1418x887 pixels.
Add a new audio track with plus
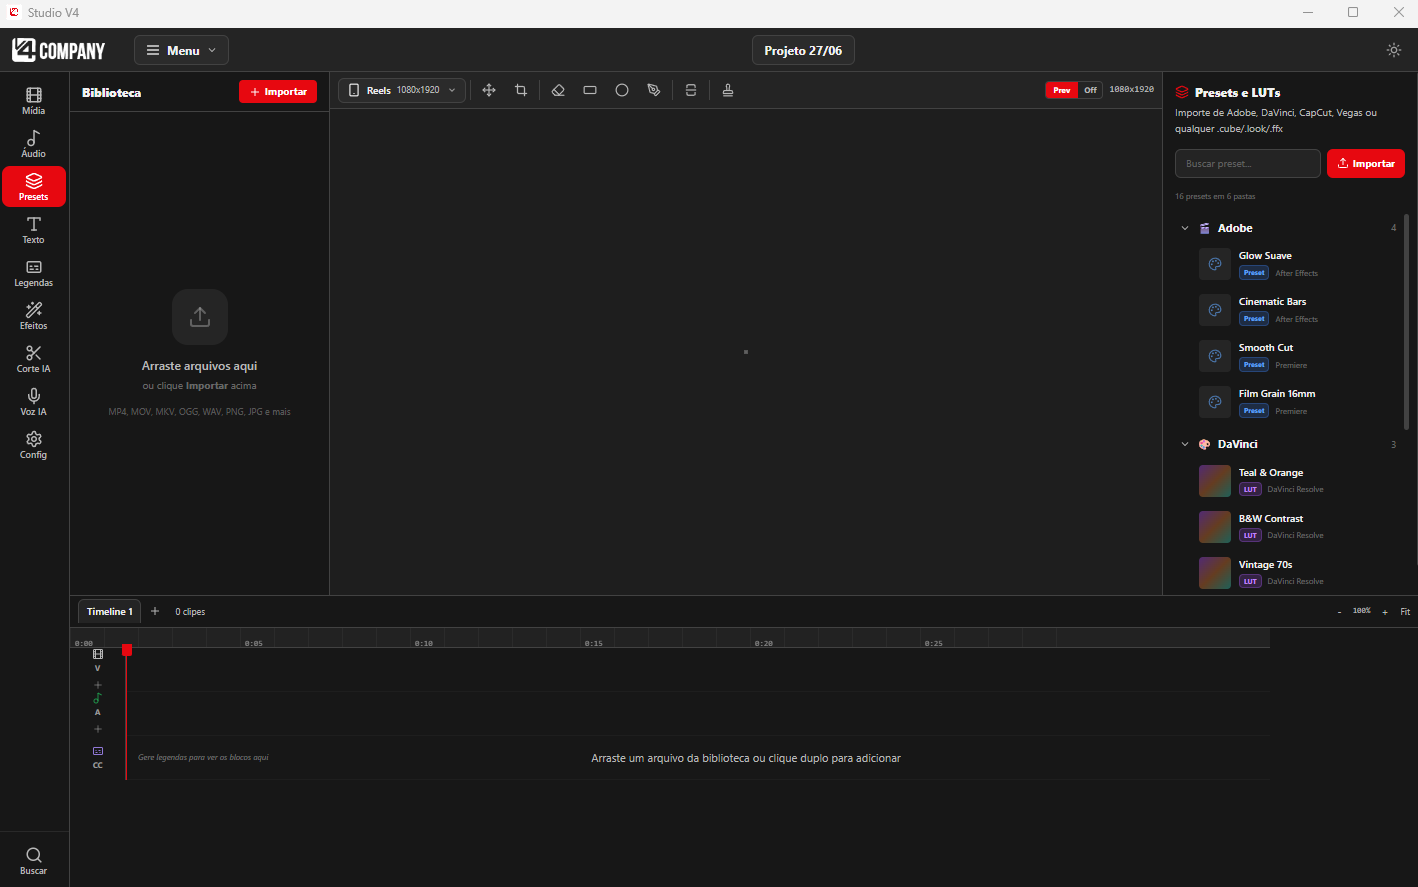click(x=98, y=729)
